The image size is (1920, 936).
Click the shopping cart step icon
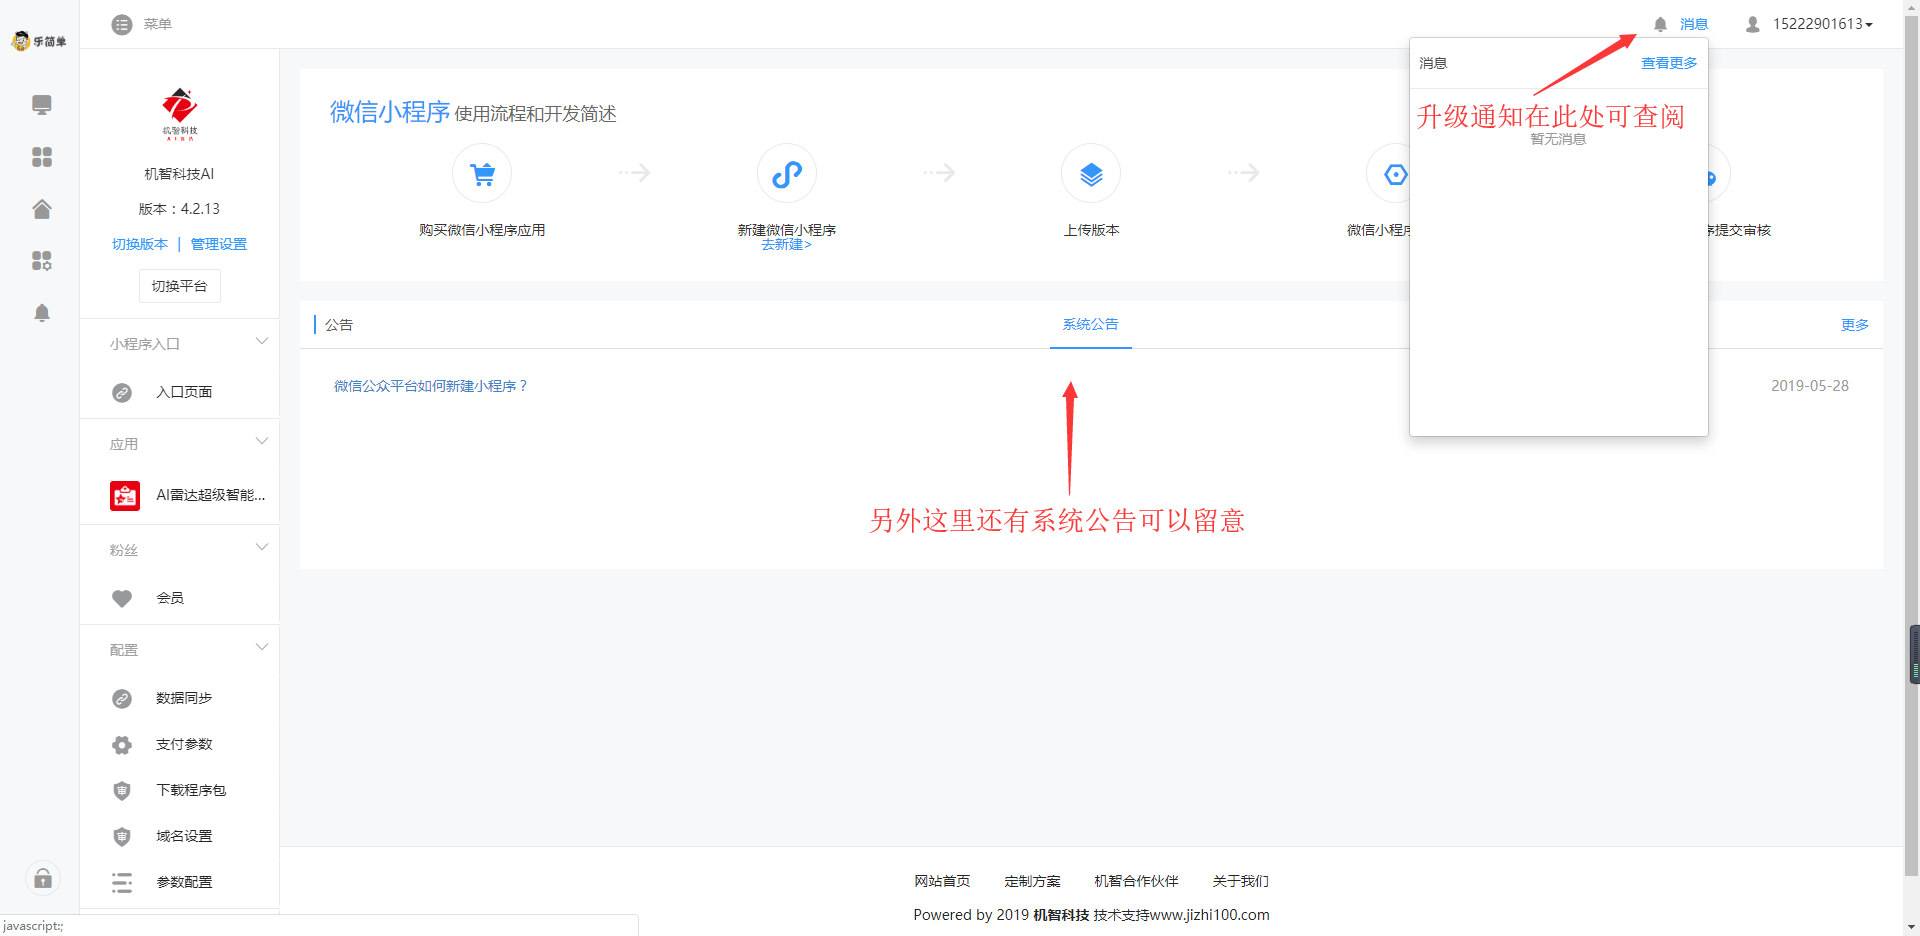[x=482, y=174]
